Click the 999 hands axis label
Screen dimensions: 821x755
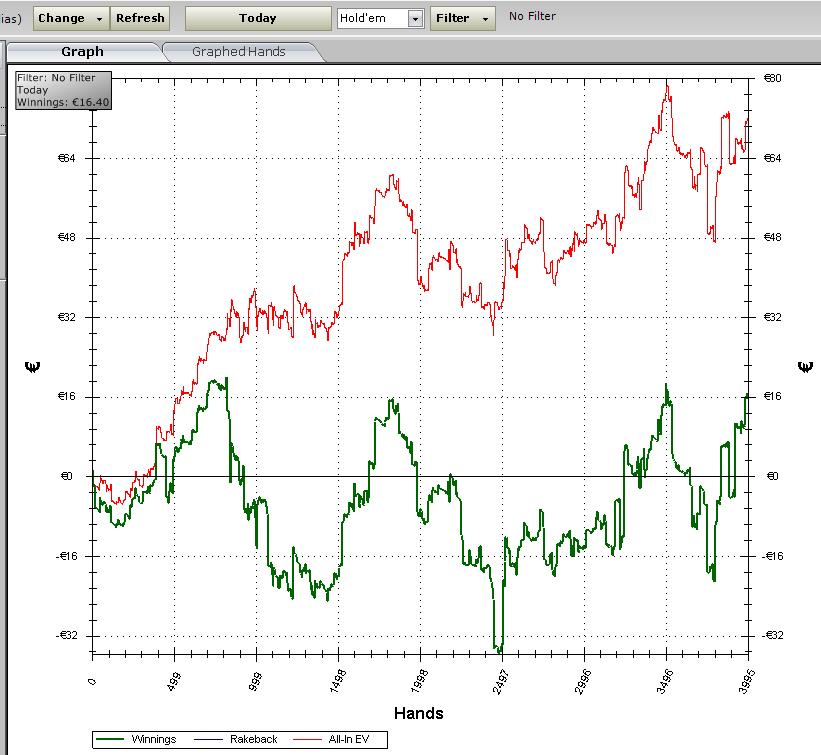pyautogui.click(x=254, y=681)
